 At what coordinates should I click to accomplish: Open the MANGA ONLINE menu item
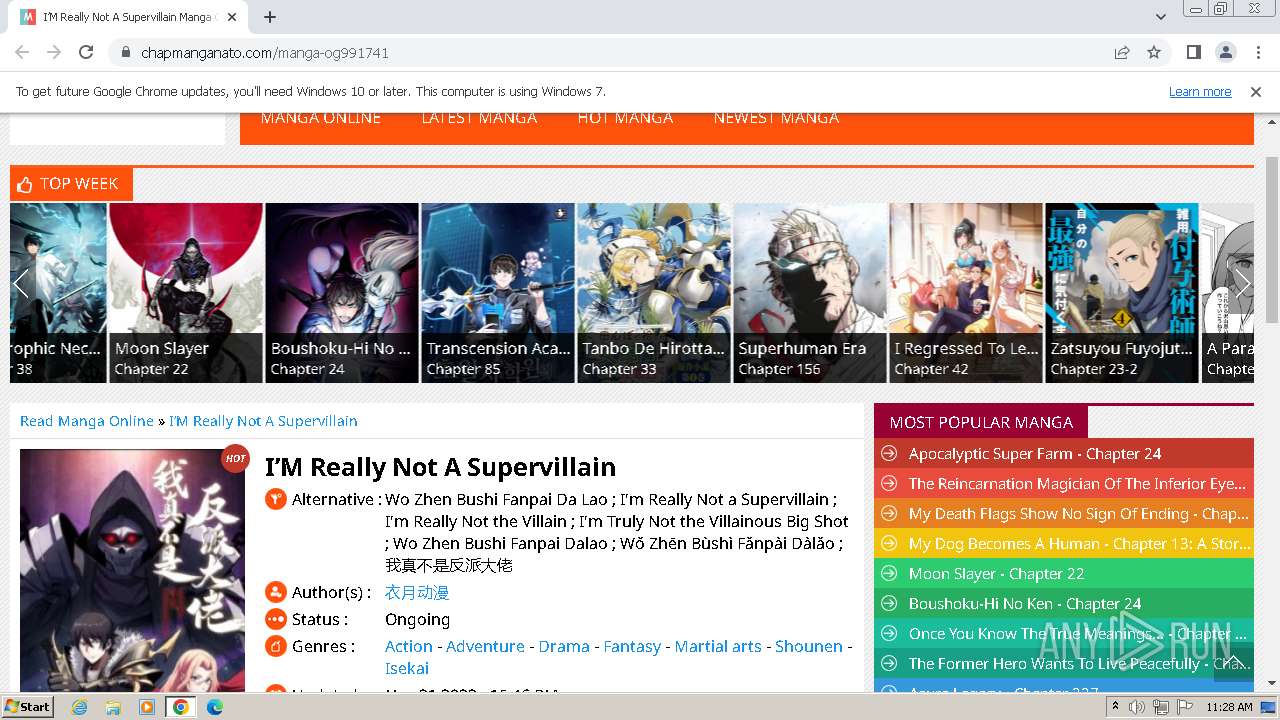[x=321, y=118]
